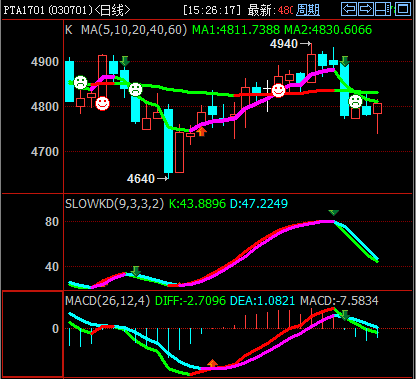Click the green sad face near the latest candles
The width and height of the screenshot is (416, 379).
pos(355,101)
